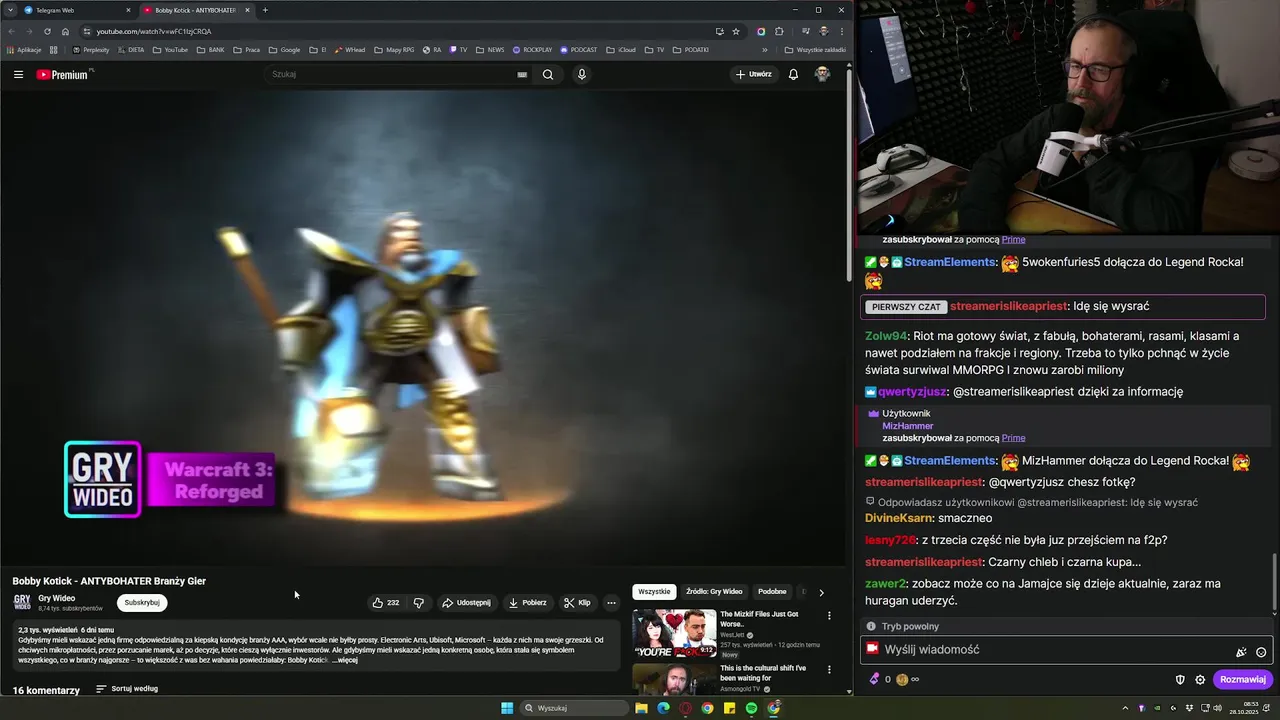
Task: Open hidden bookmarks overflow chevron
Action: point(765,49)
